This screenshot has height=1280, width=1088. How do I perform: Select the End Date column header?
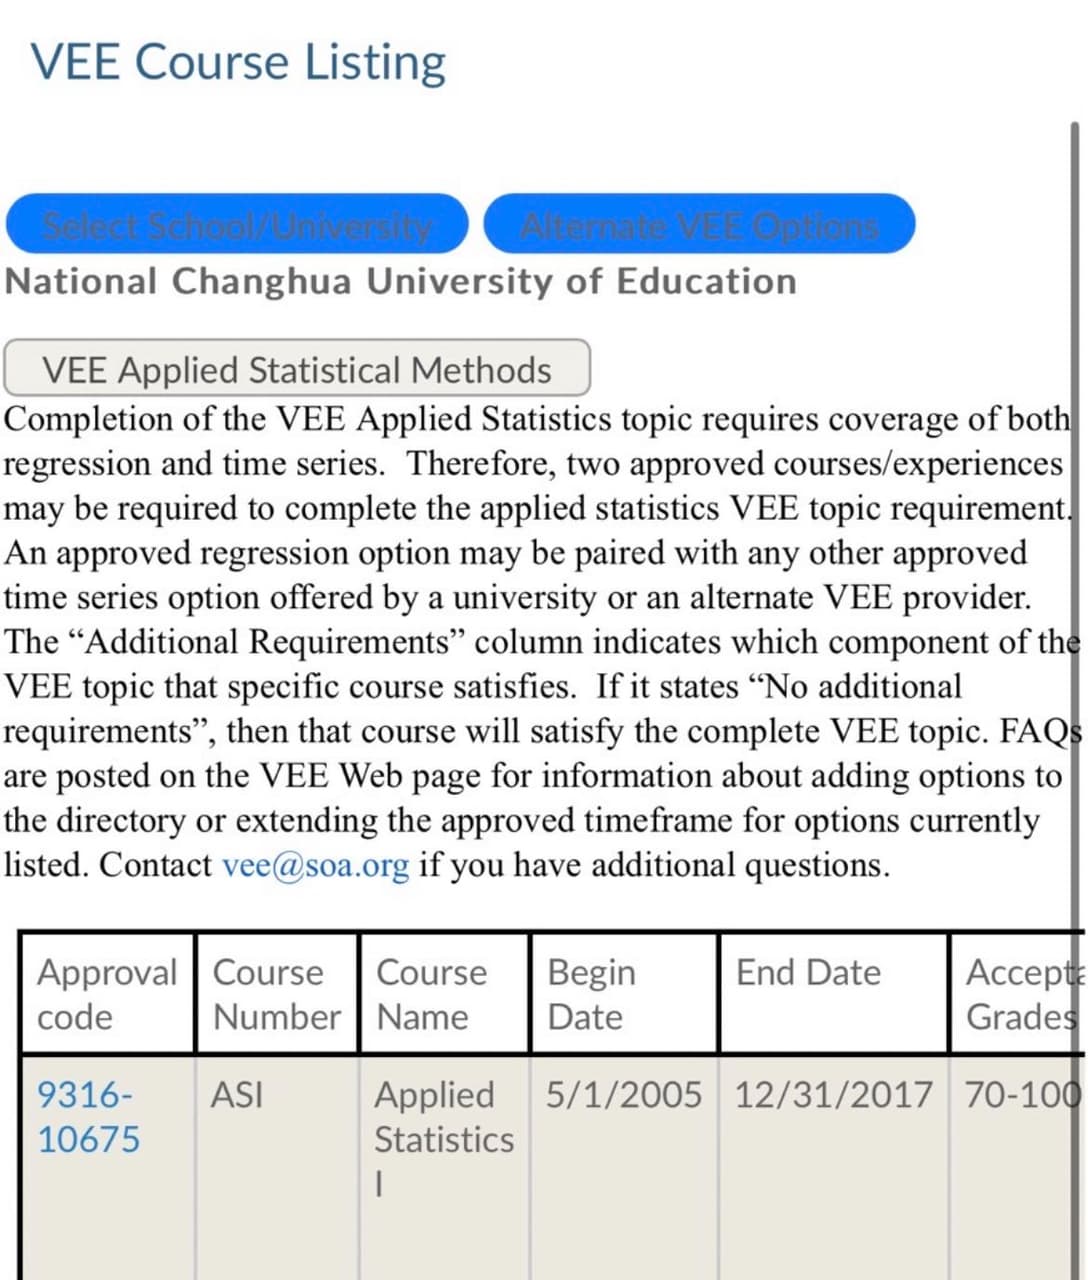[808, 973]
